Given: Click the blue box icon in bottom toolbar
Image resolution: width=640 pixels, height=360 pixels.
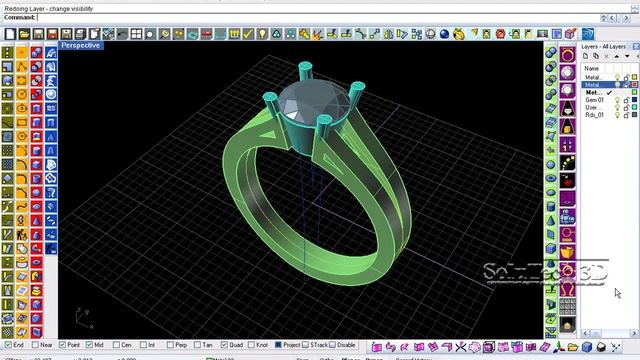Looking at the screenshot, I should point(587,347).
